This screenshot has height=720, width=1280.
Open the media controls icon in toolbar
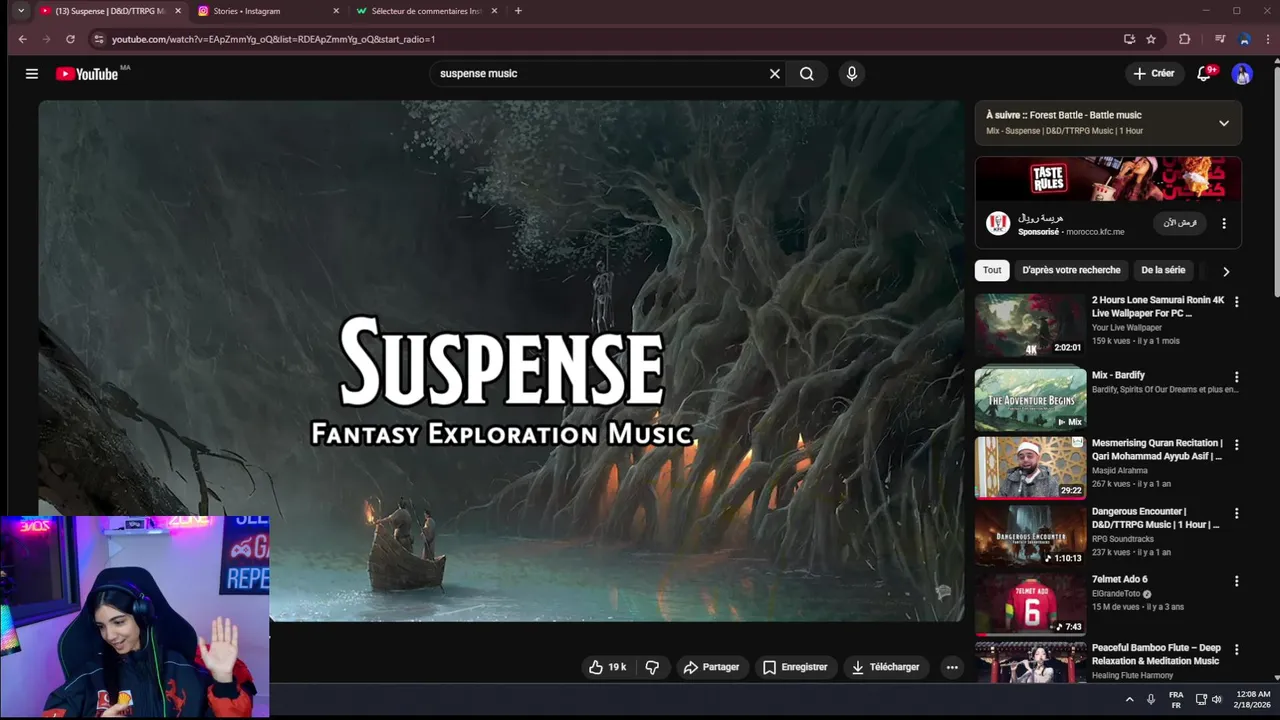coord(1220,39)
